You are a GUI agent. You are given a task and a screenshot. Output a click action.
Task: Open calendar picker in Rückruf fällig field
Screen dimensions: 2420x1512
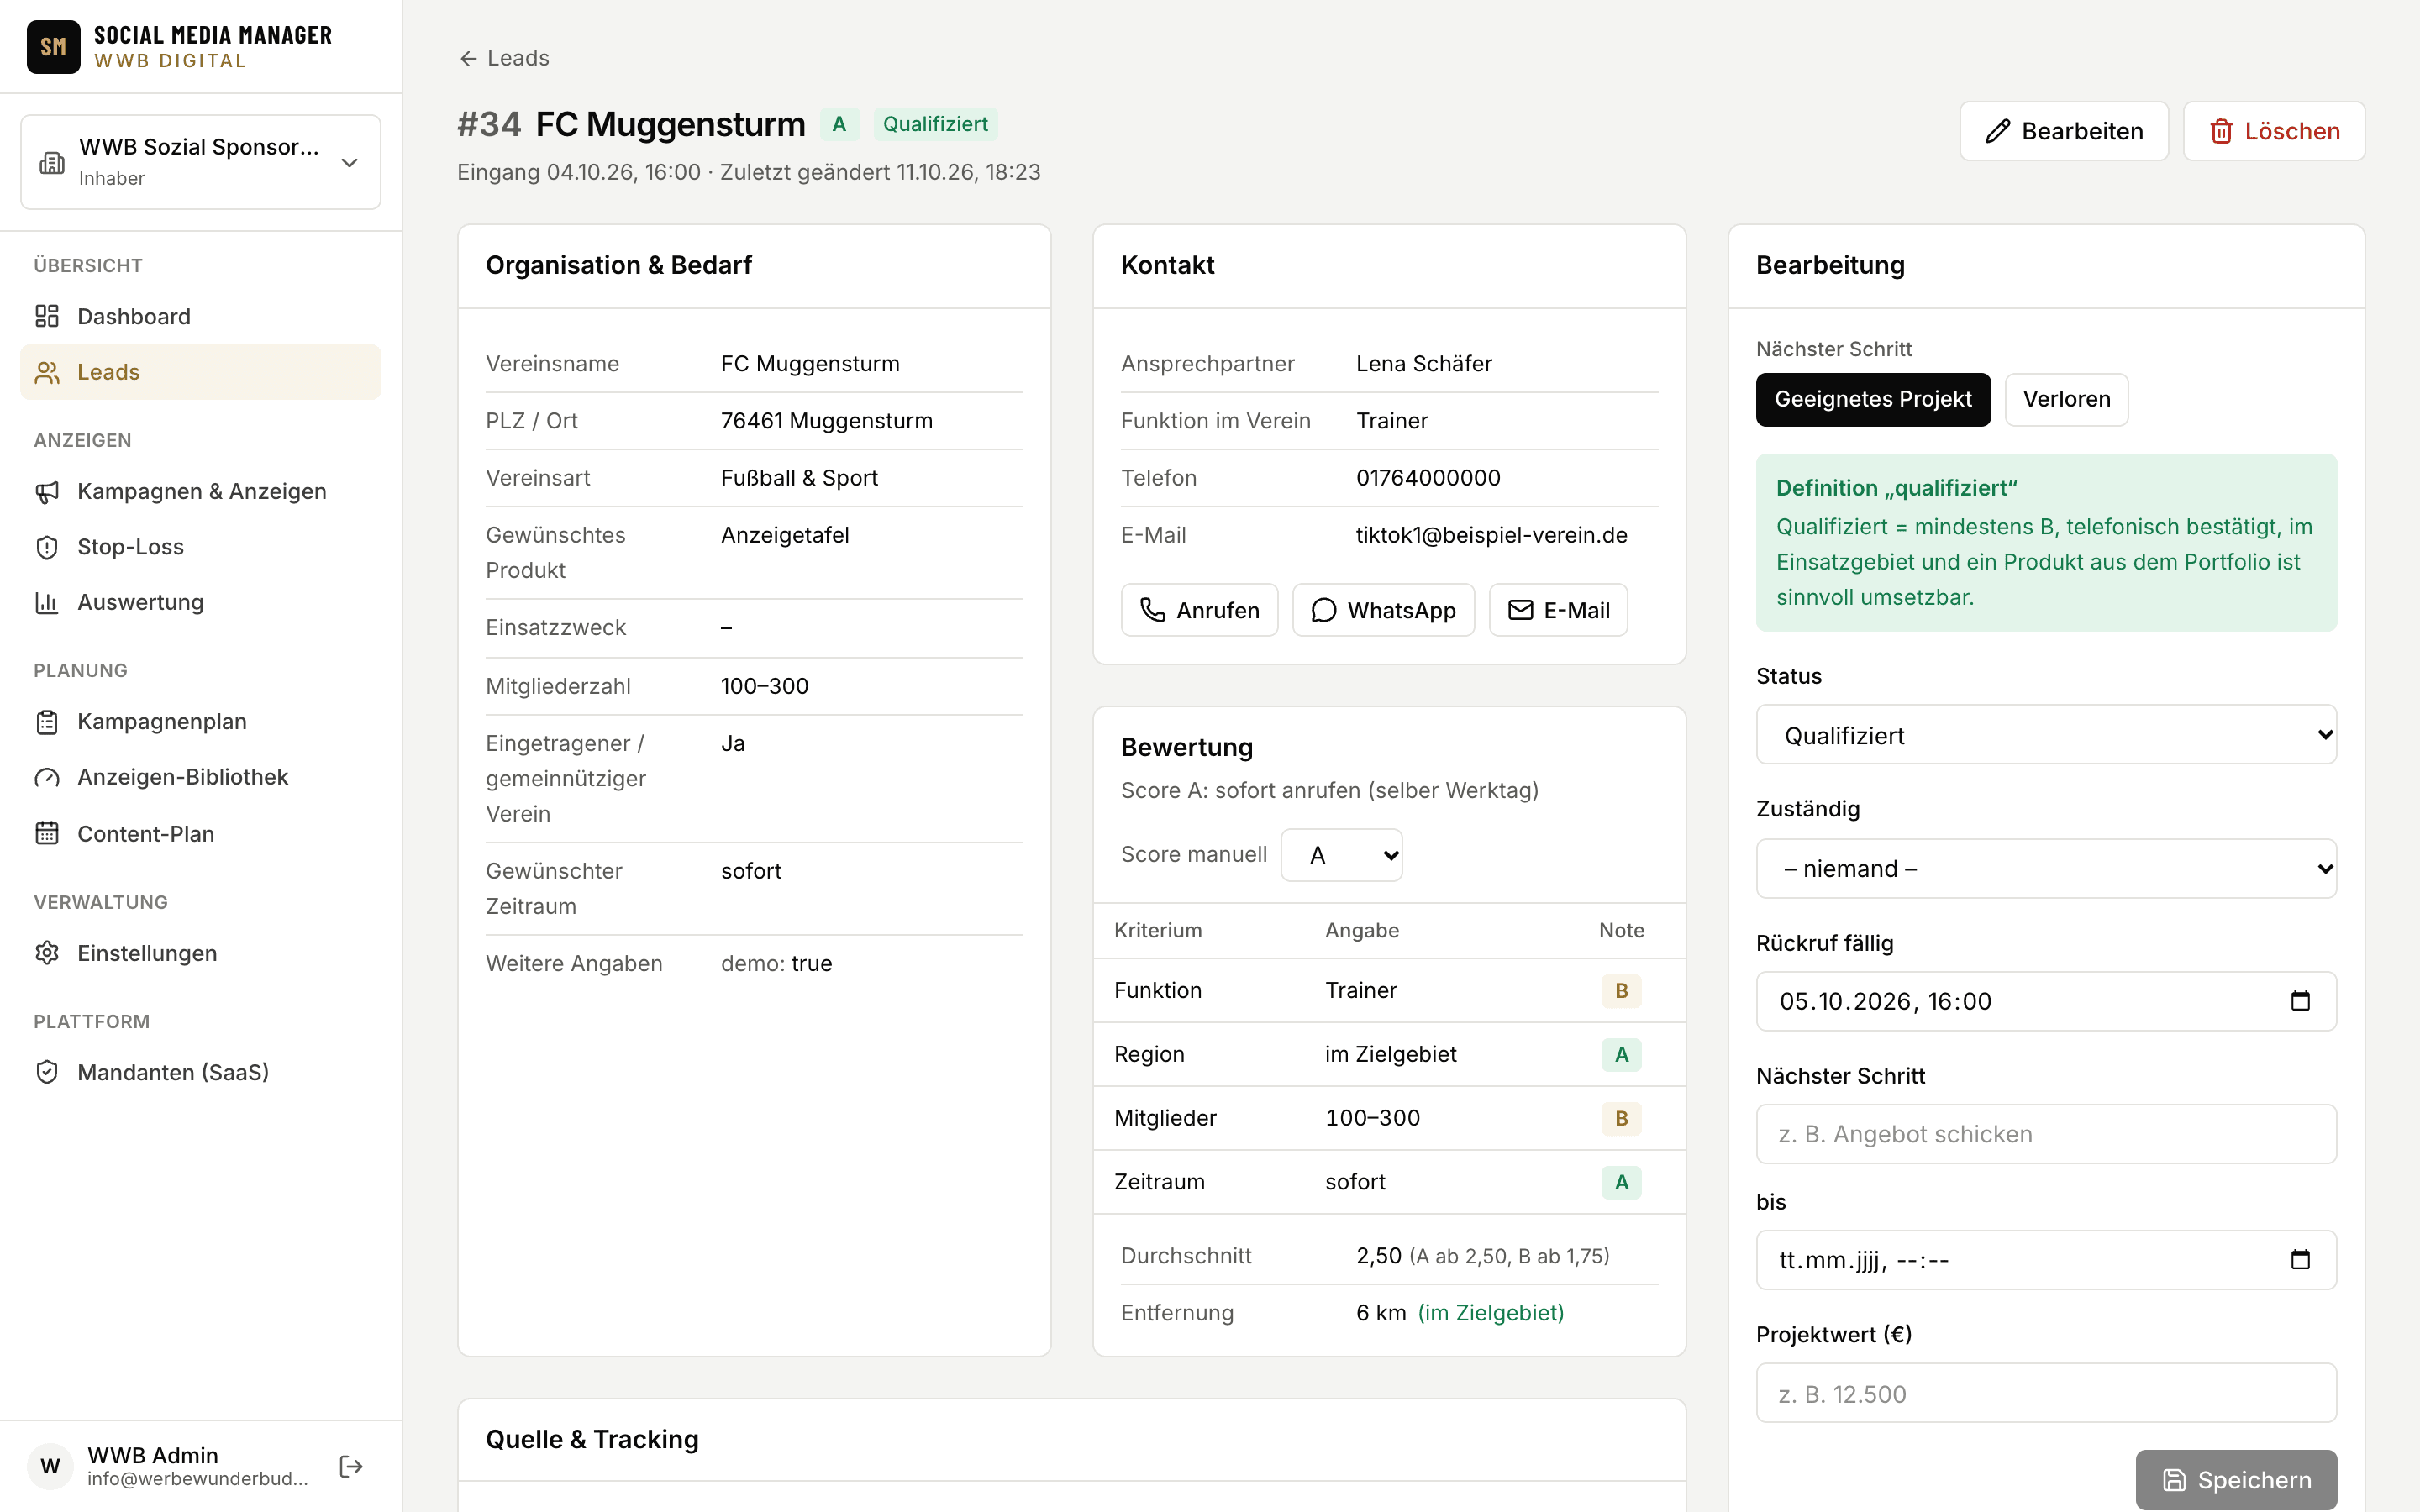(2300, 1001)
